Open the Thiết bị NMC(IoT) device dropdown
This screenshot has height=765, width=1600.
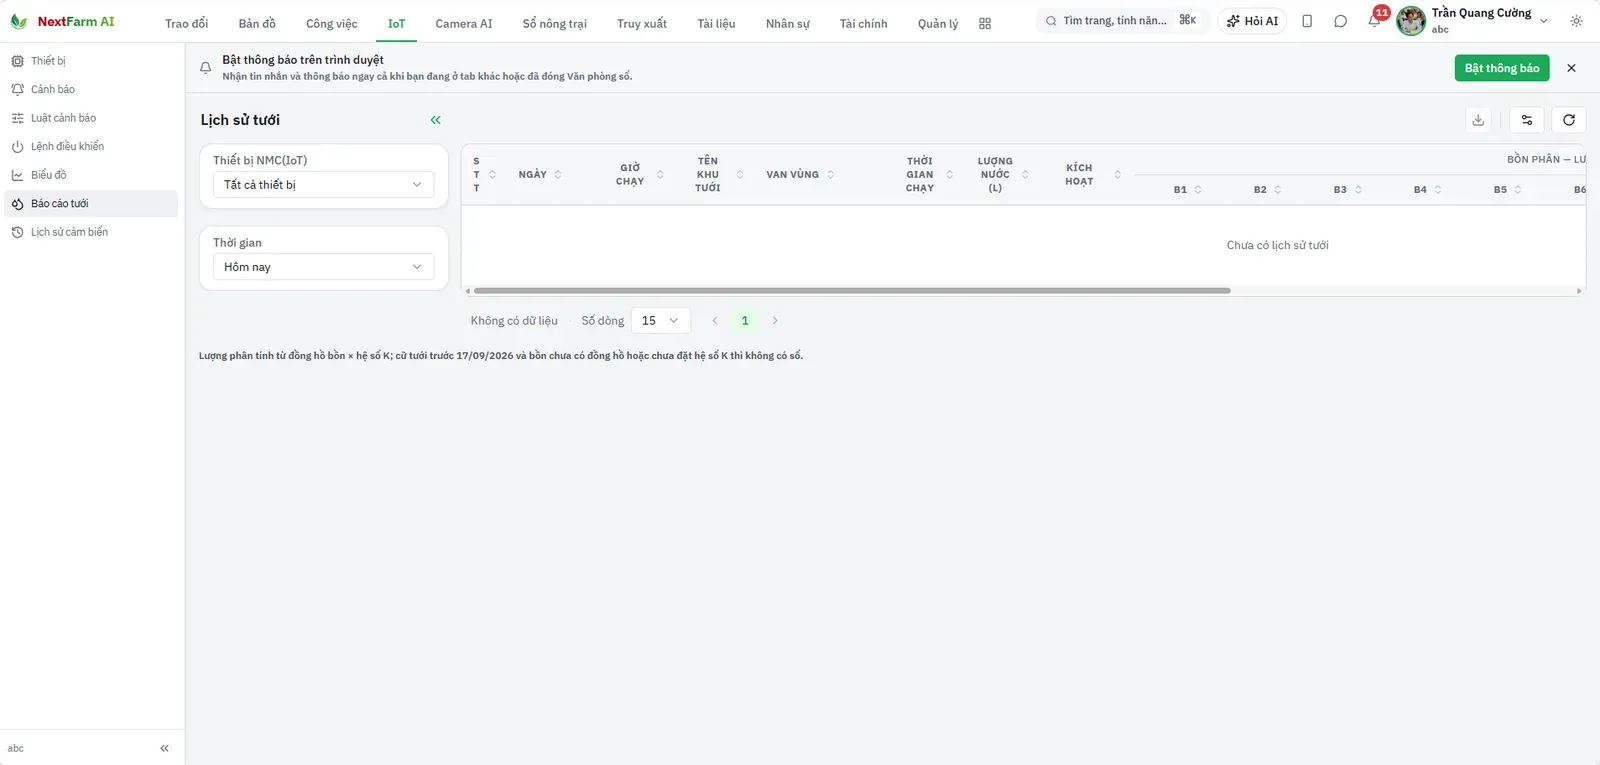tap(323, 185)
